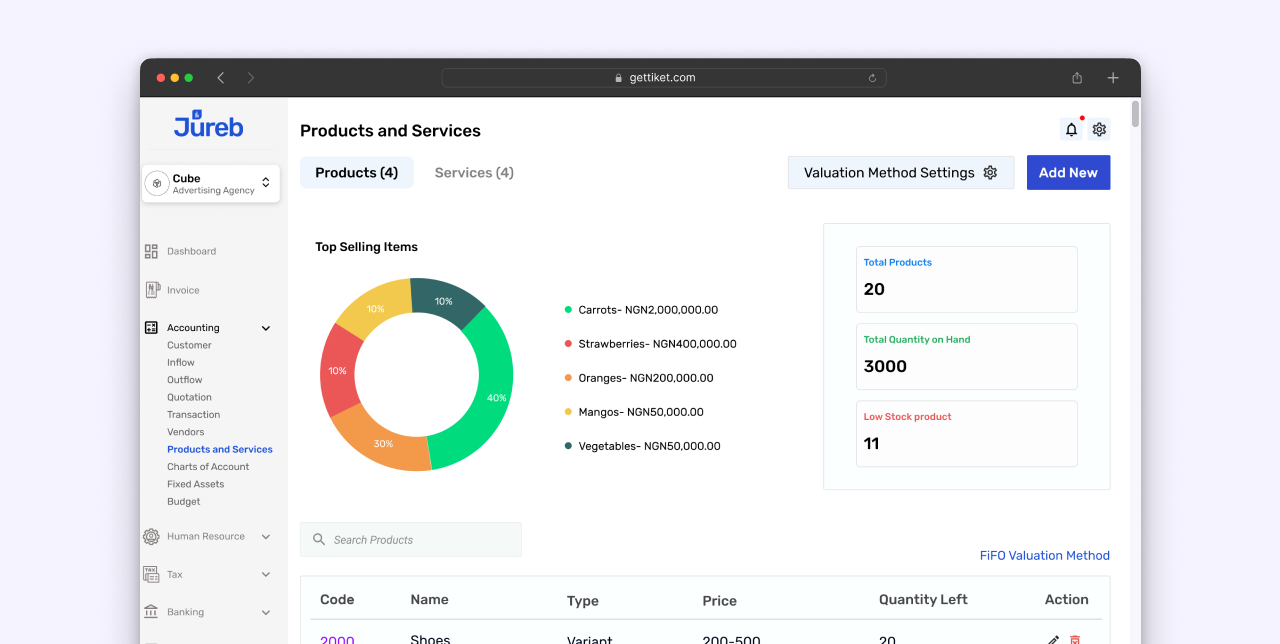Click the Human Resource sidebar icon
Screen dimensions: 1280x644
151,537
